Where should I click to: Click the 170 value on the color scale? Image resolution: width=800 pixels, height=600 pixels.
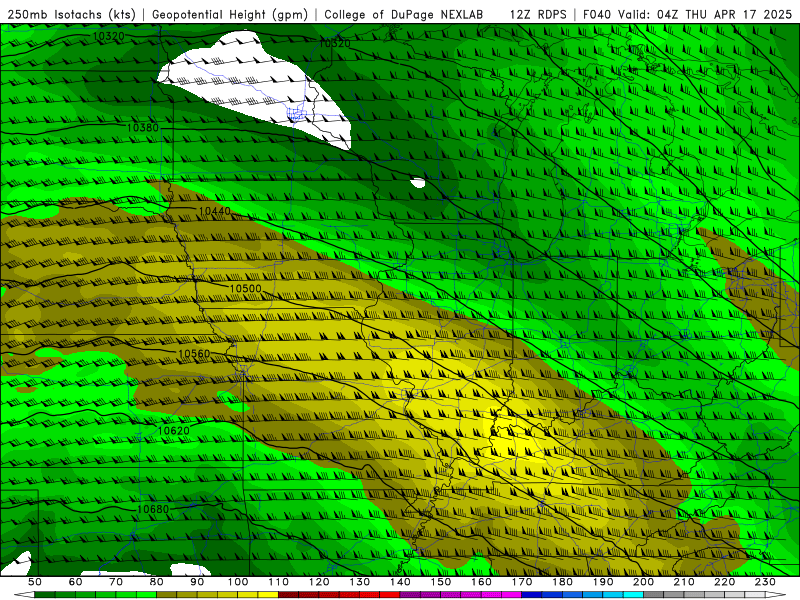coord(522,582)
